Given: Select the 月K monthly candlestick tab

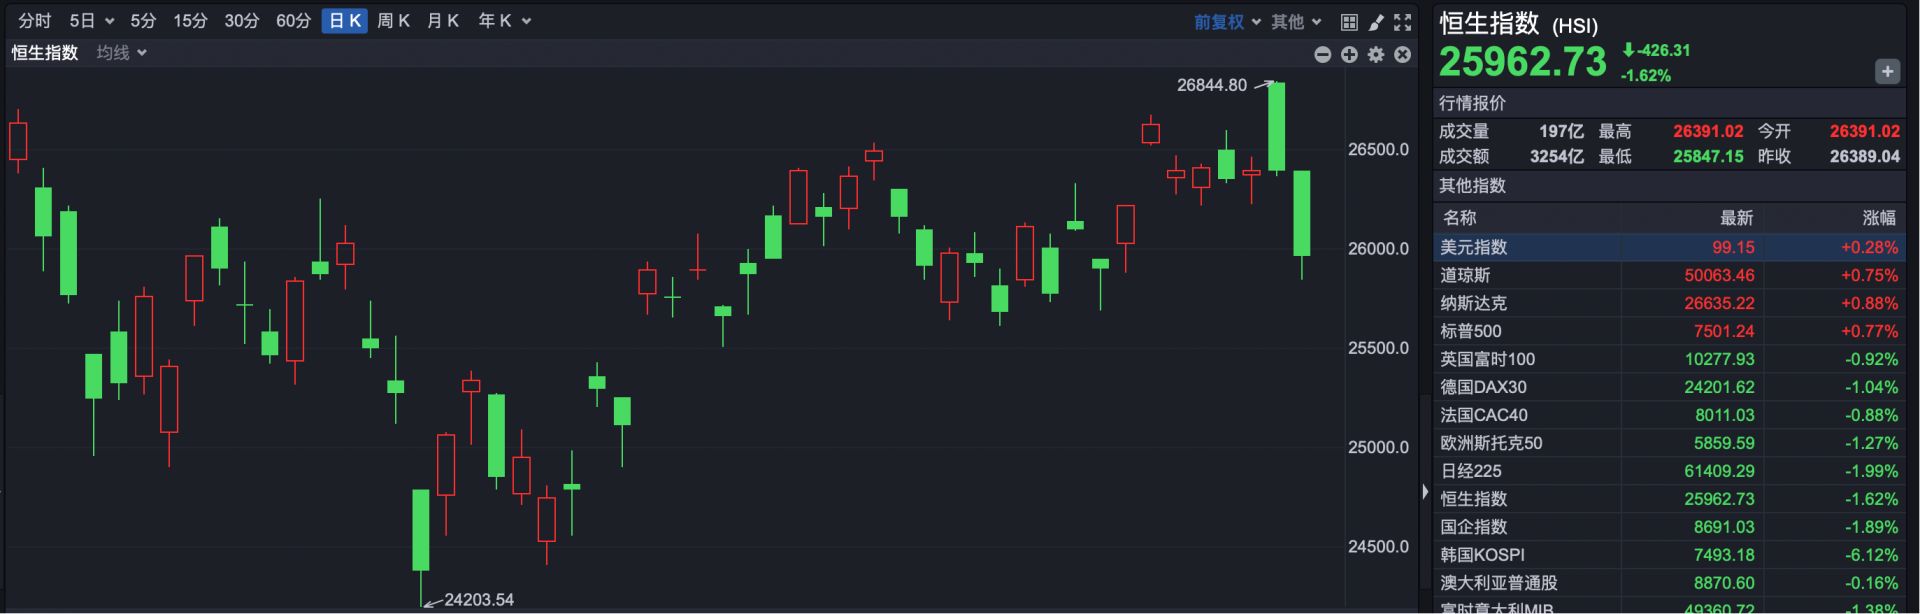Looking at the screenshot, I should tap(443, 21).
